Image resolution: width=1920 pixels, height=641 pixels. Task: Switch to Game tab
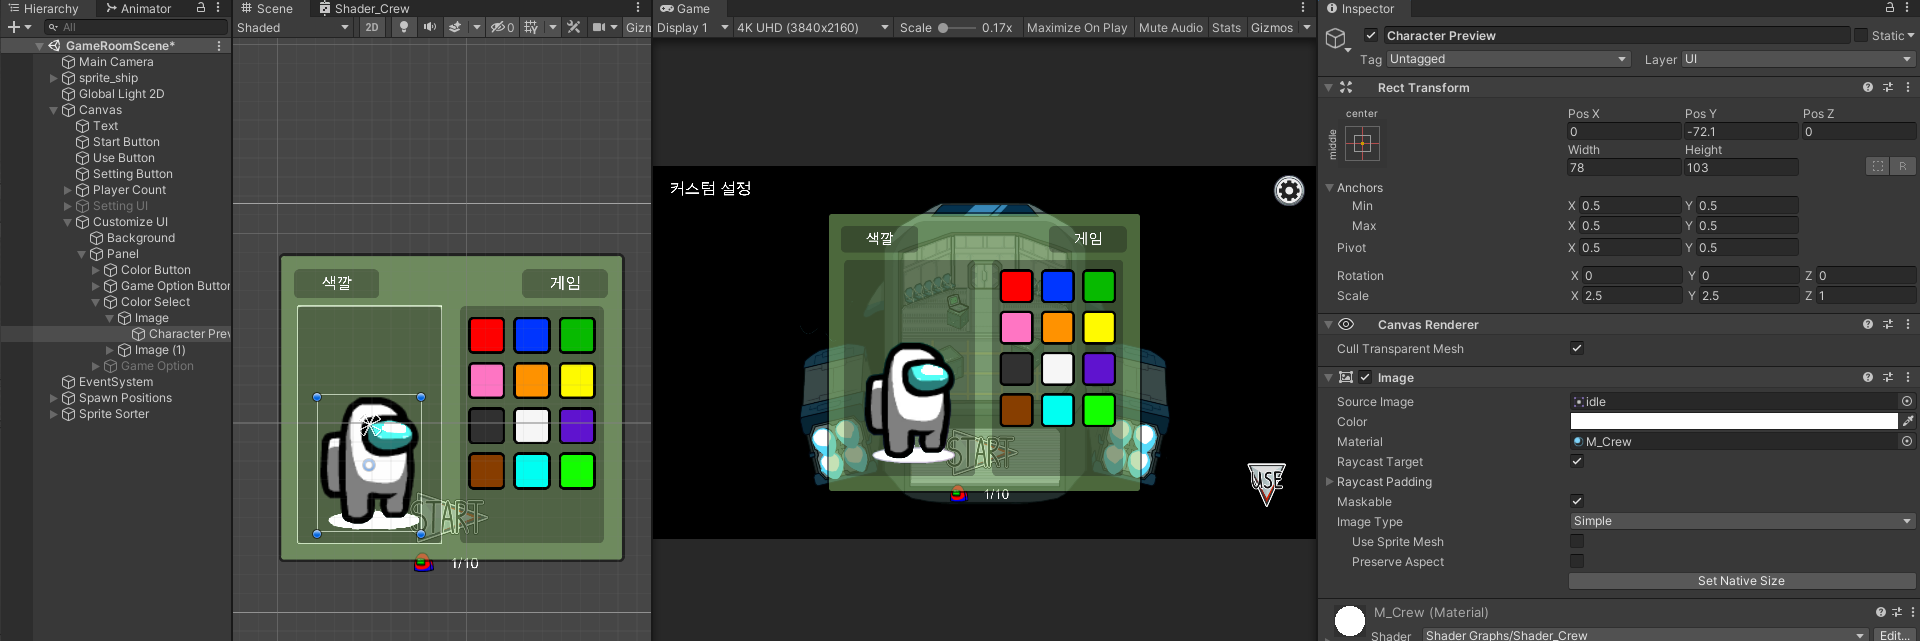[x=685, y=8]
